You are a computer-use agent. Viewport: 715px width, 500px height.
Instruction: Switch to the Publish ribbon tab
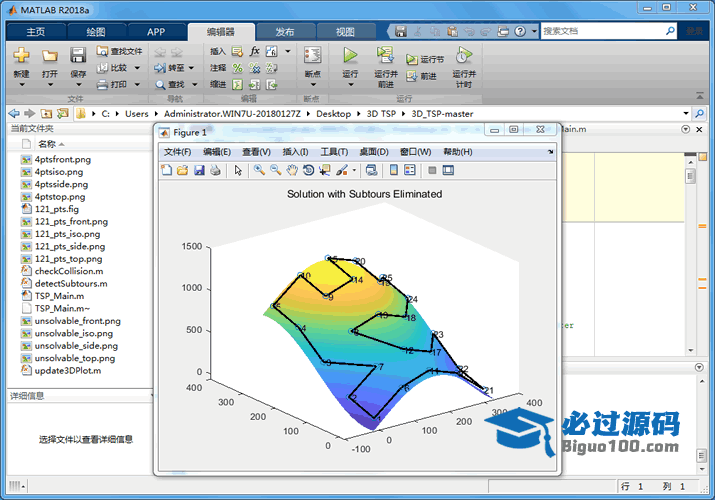(x=285, y=31)
